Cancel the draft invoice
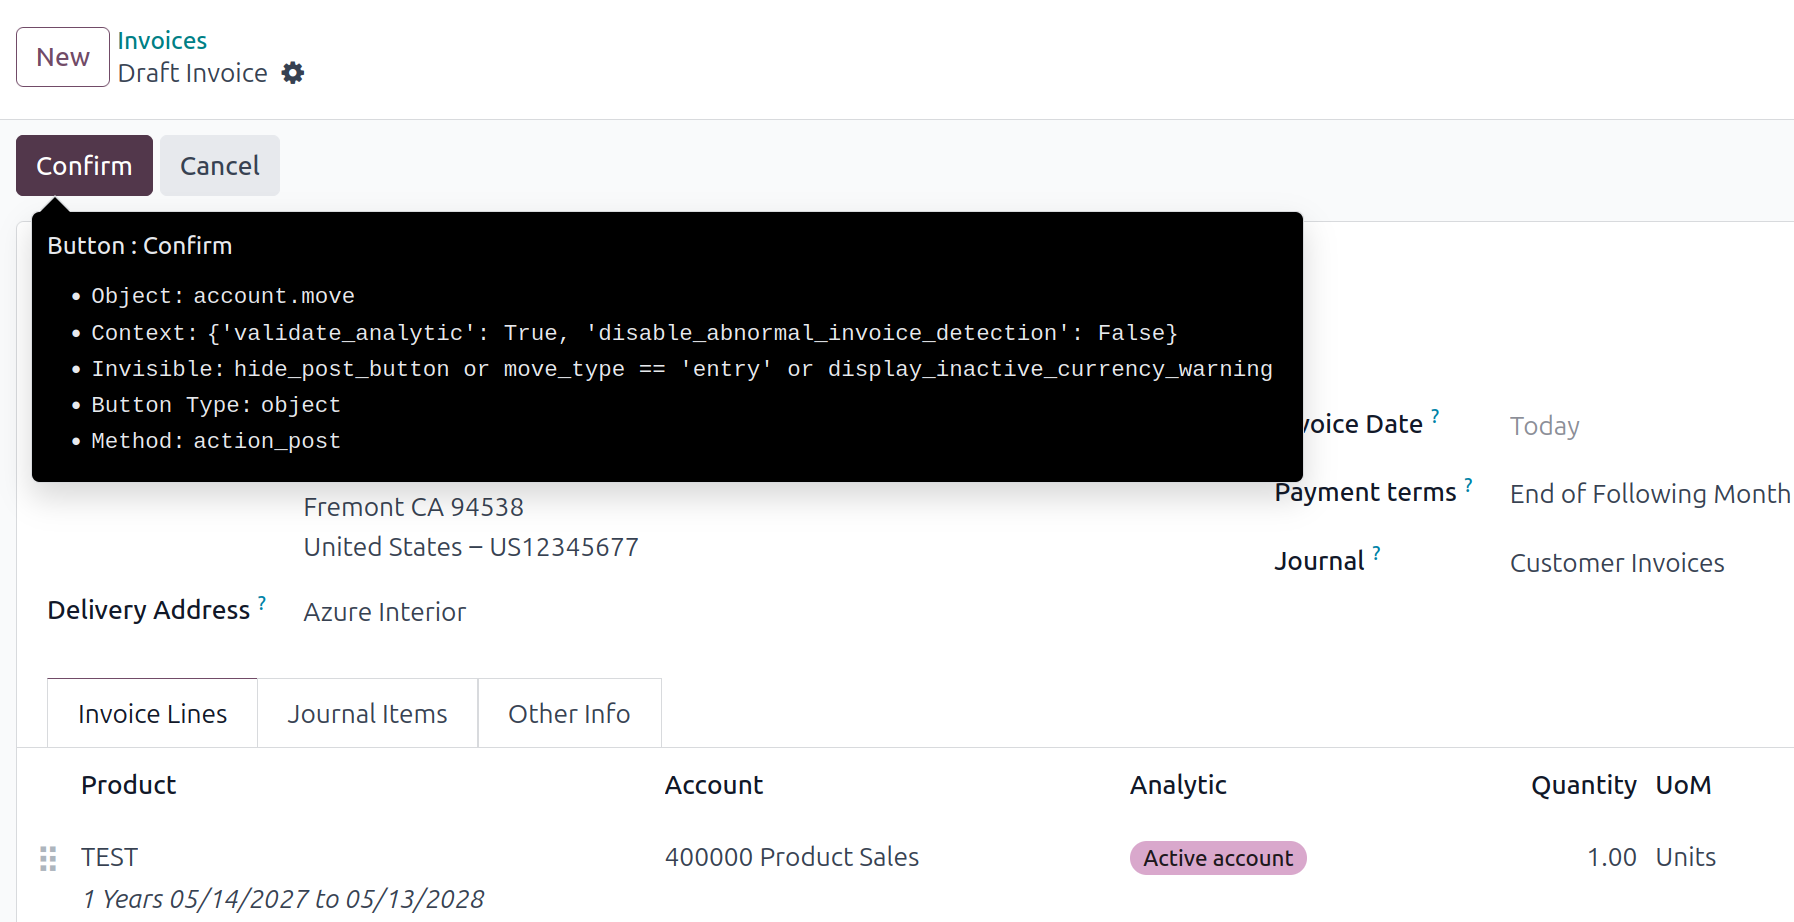The height and width of the screenshot is (922, 1794). tap(219, 166)
